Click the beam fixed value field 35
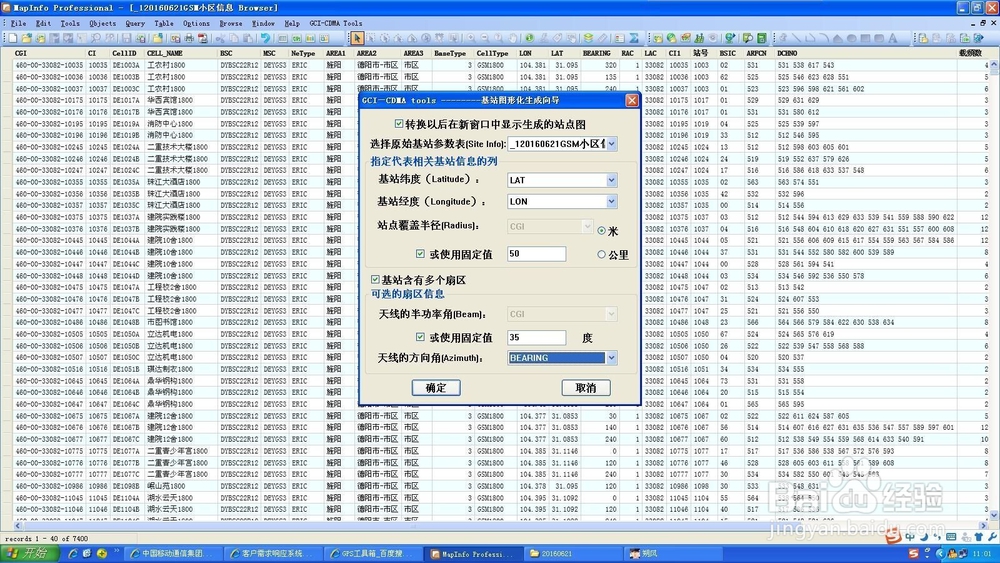The image size is (1000, 563). point(536,337)
